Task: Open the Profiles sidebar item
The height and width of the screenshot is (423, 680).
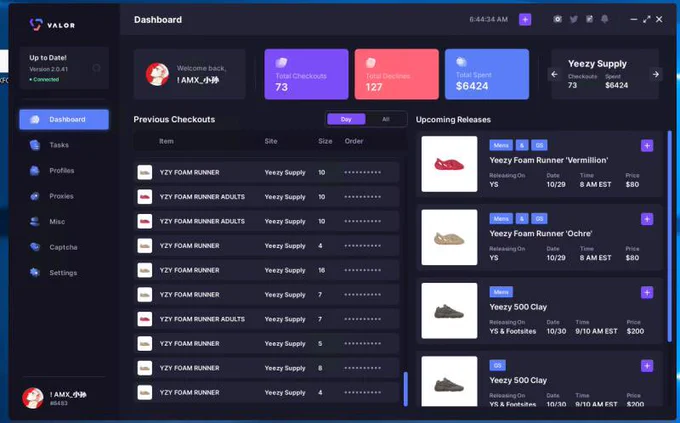Action: (64, 171)
